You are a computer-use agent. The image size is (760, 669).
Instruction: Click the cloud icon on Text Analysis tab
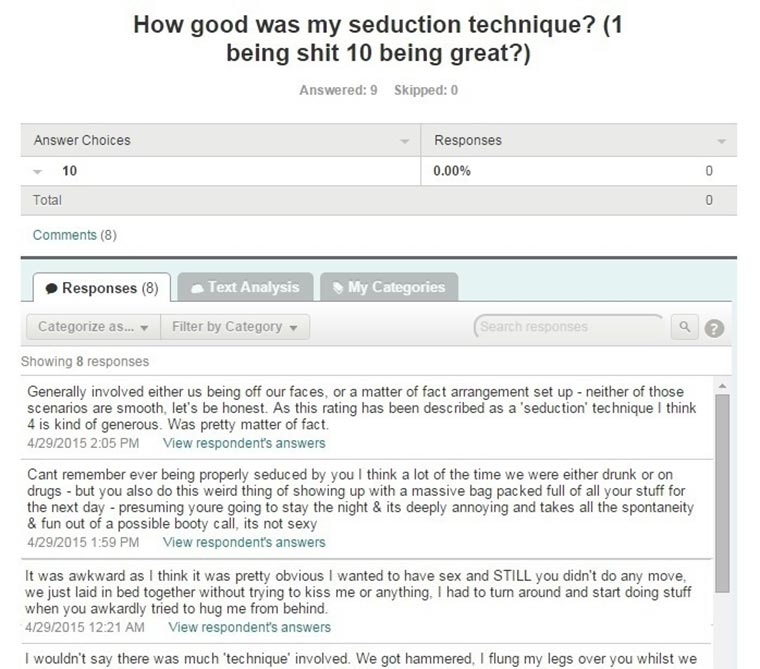[197, 288]
